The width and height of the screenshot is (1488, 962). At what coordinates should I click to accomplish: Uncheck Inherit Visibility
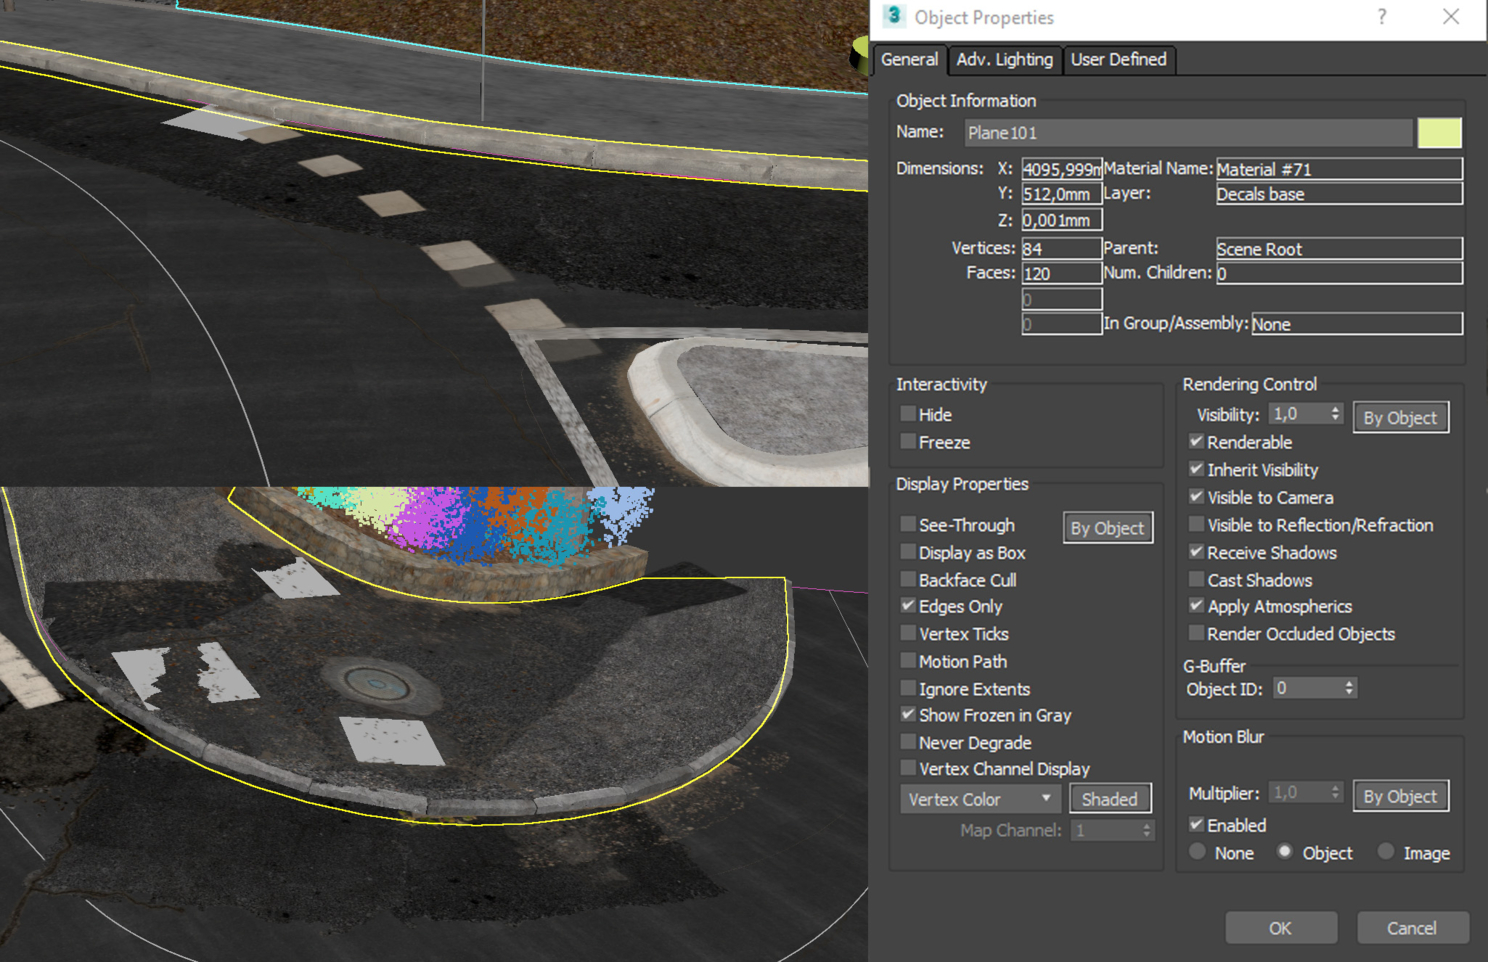coord(1196,469)
